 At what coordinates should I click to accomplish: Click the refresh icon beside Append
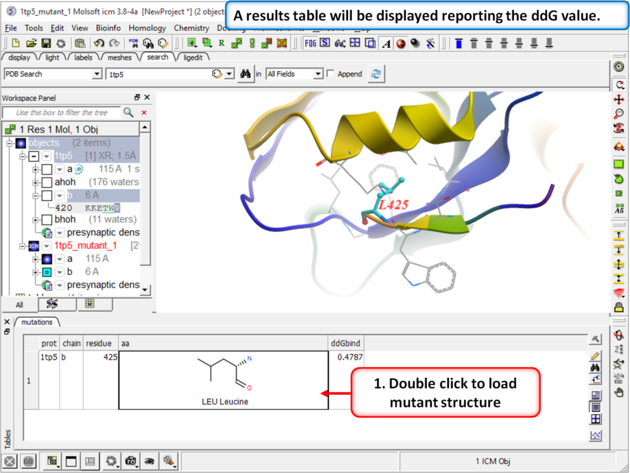pyautogui.click(x=376, y=74)
